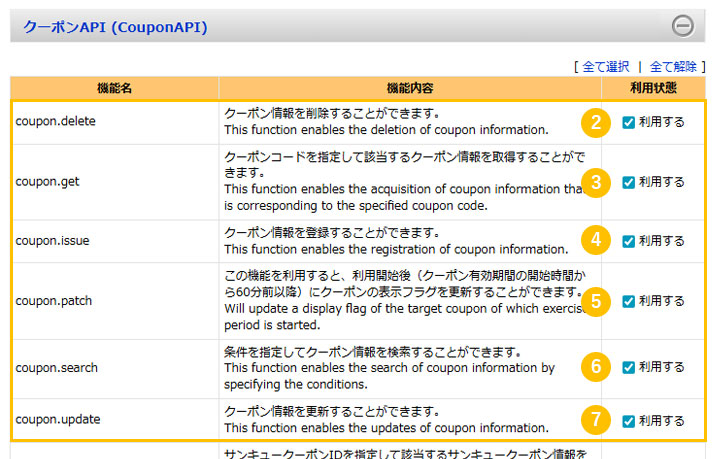Click the 全て選択 select-all link
This screenshot has height=459, width=715.
click(x=605, y=67)
